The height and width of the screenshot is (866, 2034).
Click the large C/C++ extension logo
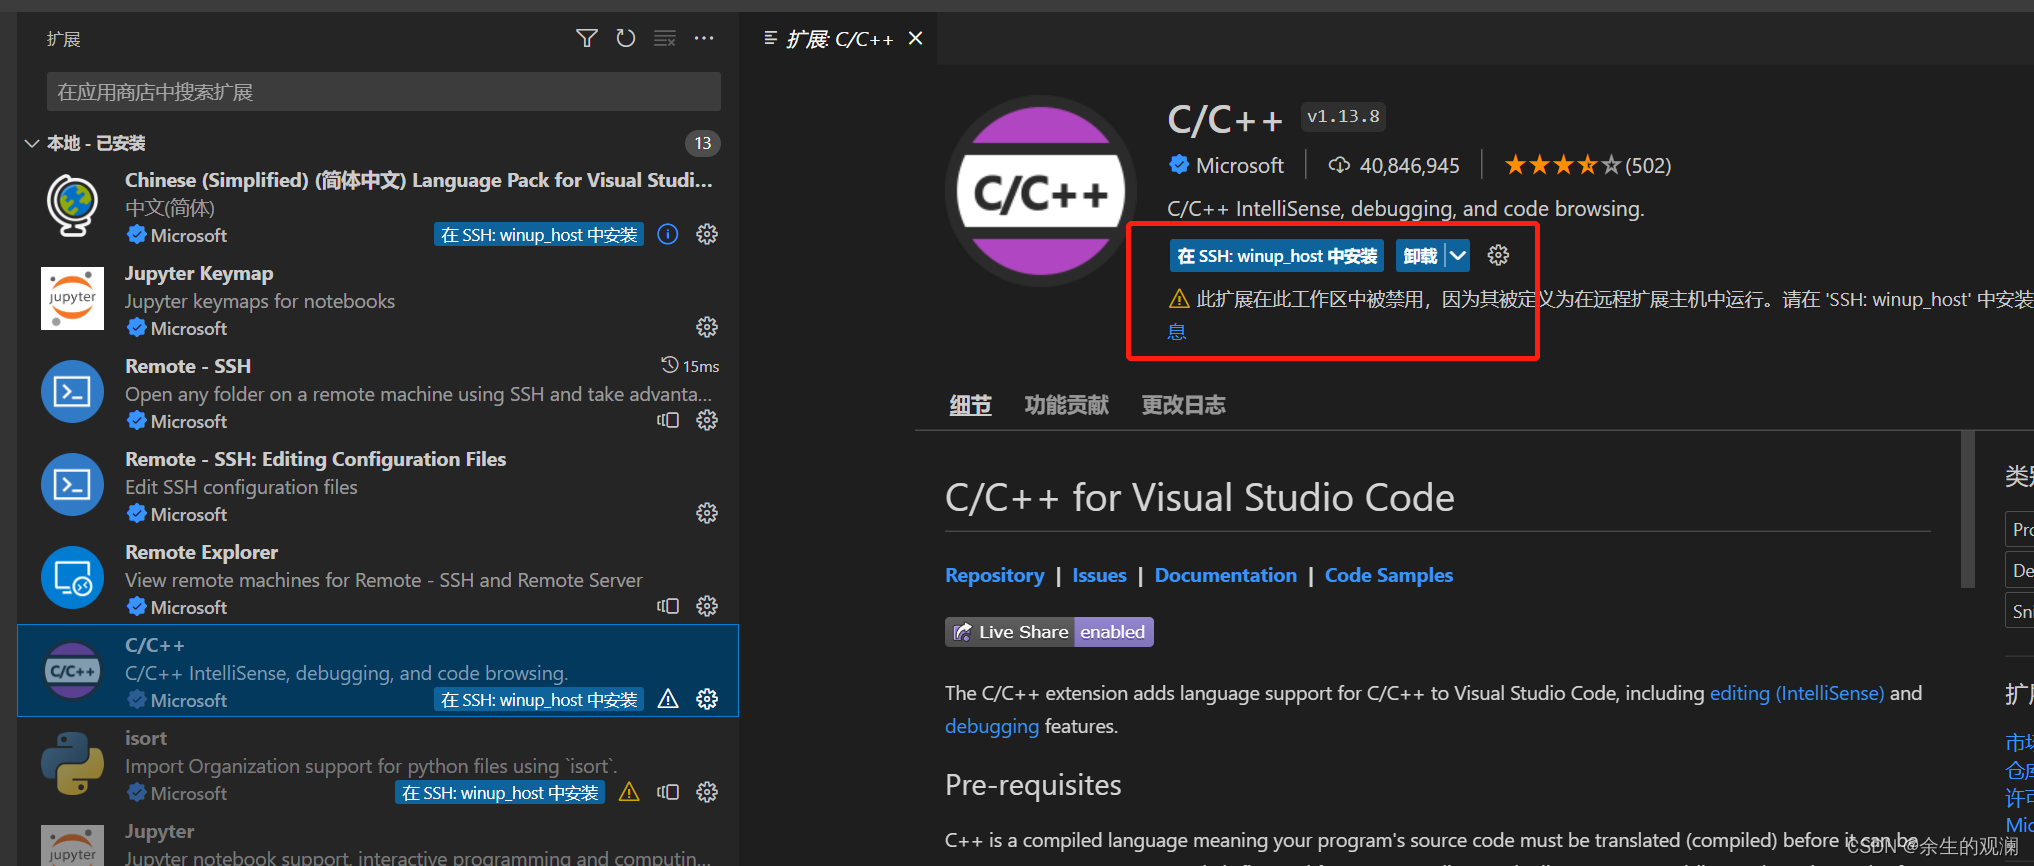coord(1041,191)
